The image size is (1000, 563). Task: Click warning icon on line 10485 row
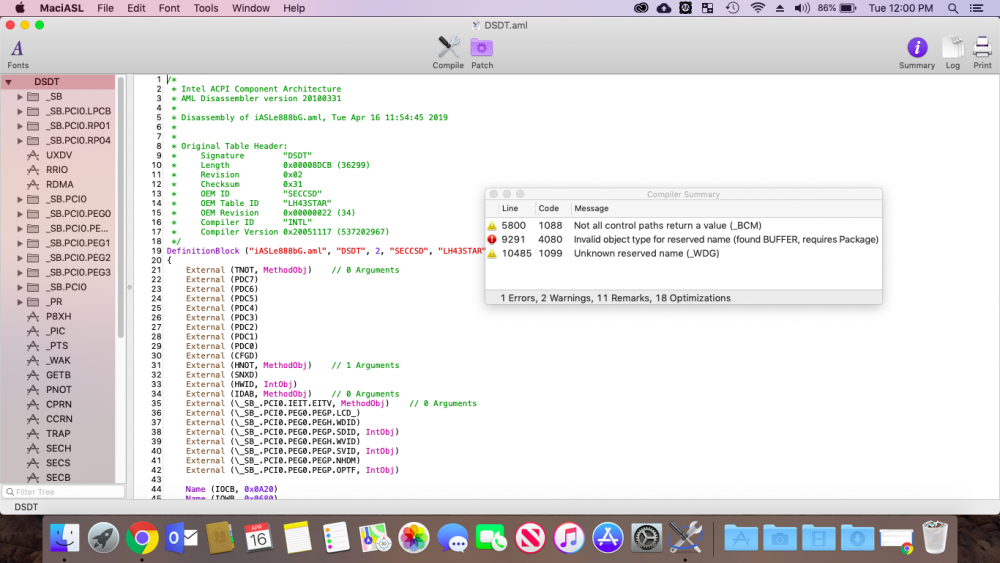click(492, 254)
